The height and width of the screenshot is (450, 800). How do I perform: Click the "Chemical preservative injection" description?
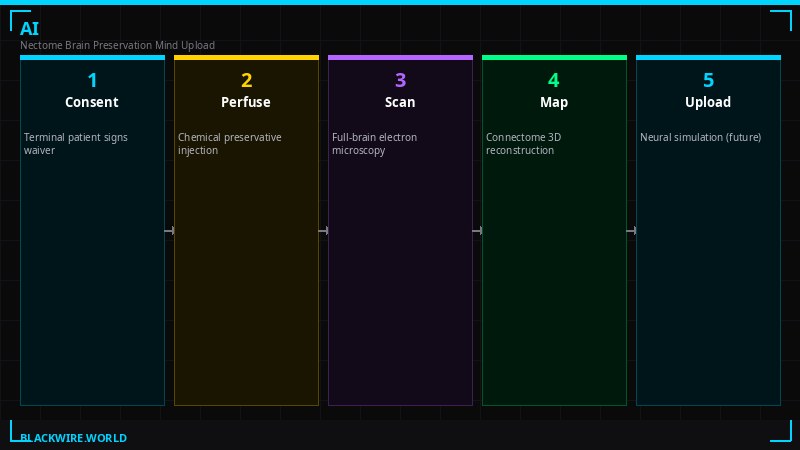point(230,144)
